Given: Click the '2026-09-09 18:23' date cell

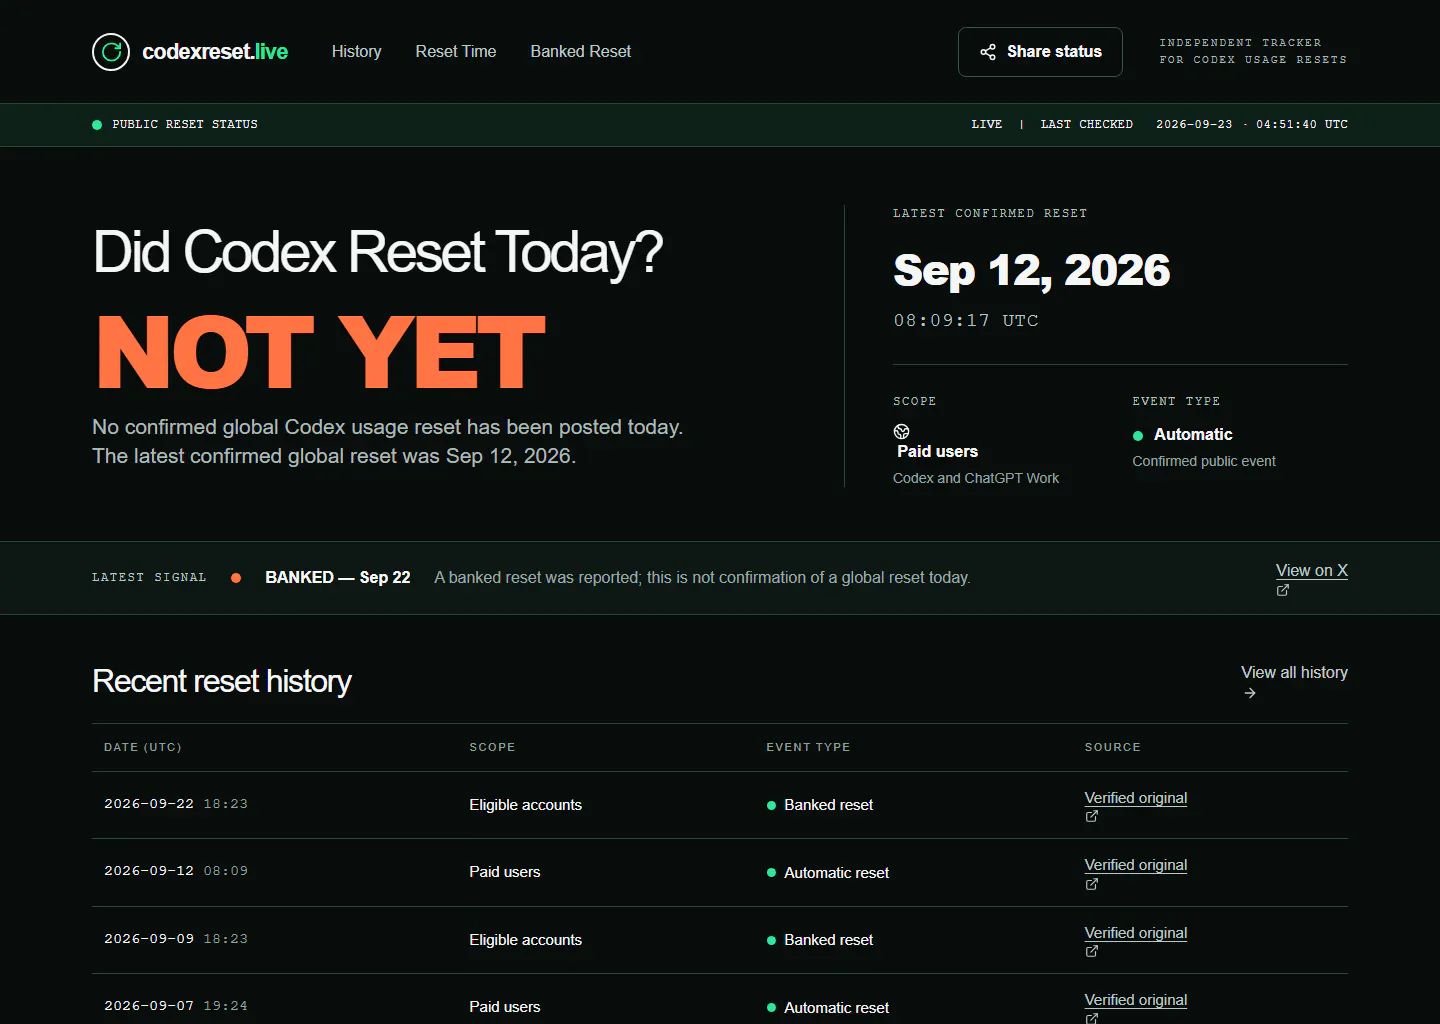Looking at the screenshot, I should [176, 939].
